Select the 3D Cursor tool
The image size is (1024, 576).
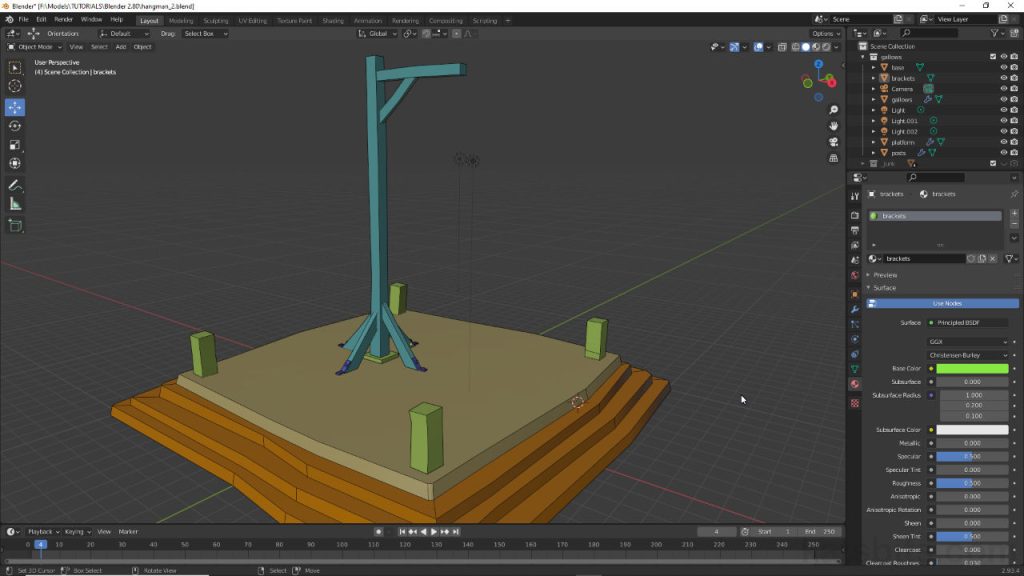click(15, 85)
